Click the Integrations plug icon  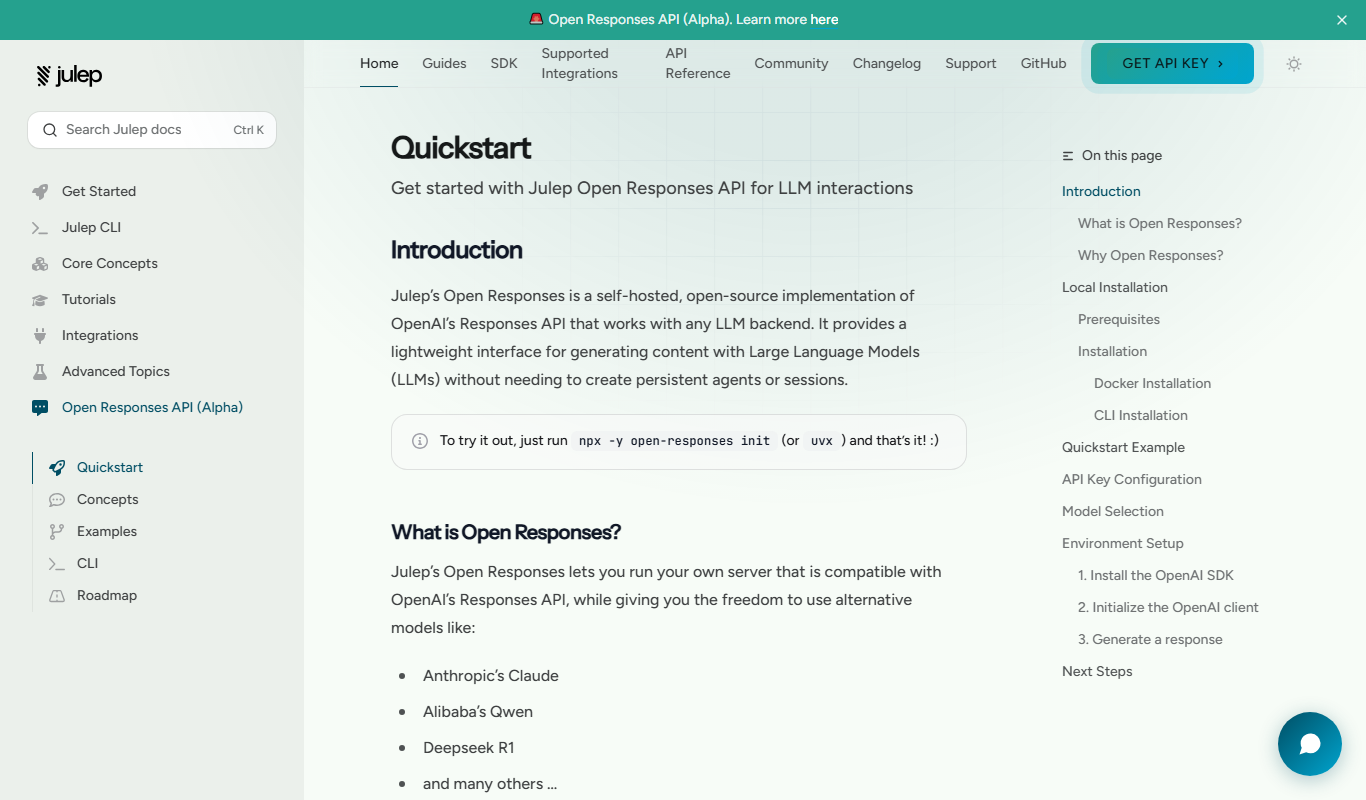click(40, 335)
